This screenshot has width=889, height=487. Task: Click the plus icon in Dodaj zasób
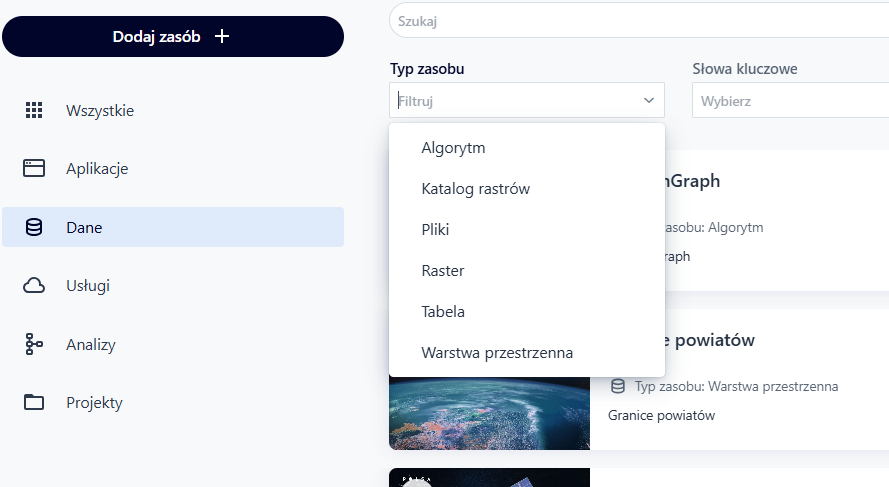222,36
